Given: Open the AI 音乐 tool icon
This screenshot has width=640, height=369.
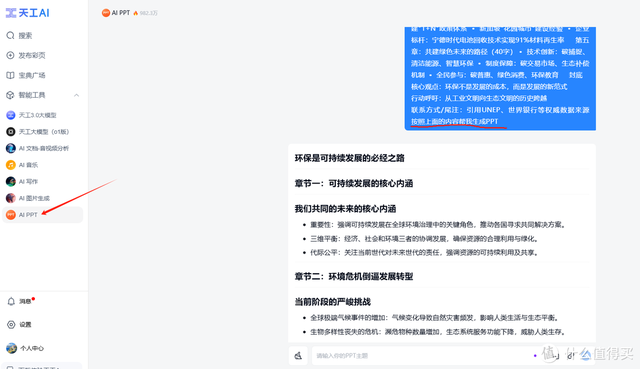Looking at the screenshot, I should tap(11, 165).
